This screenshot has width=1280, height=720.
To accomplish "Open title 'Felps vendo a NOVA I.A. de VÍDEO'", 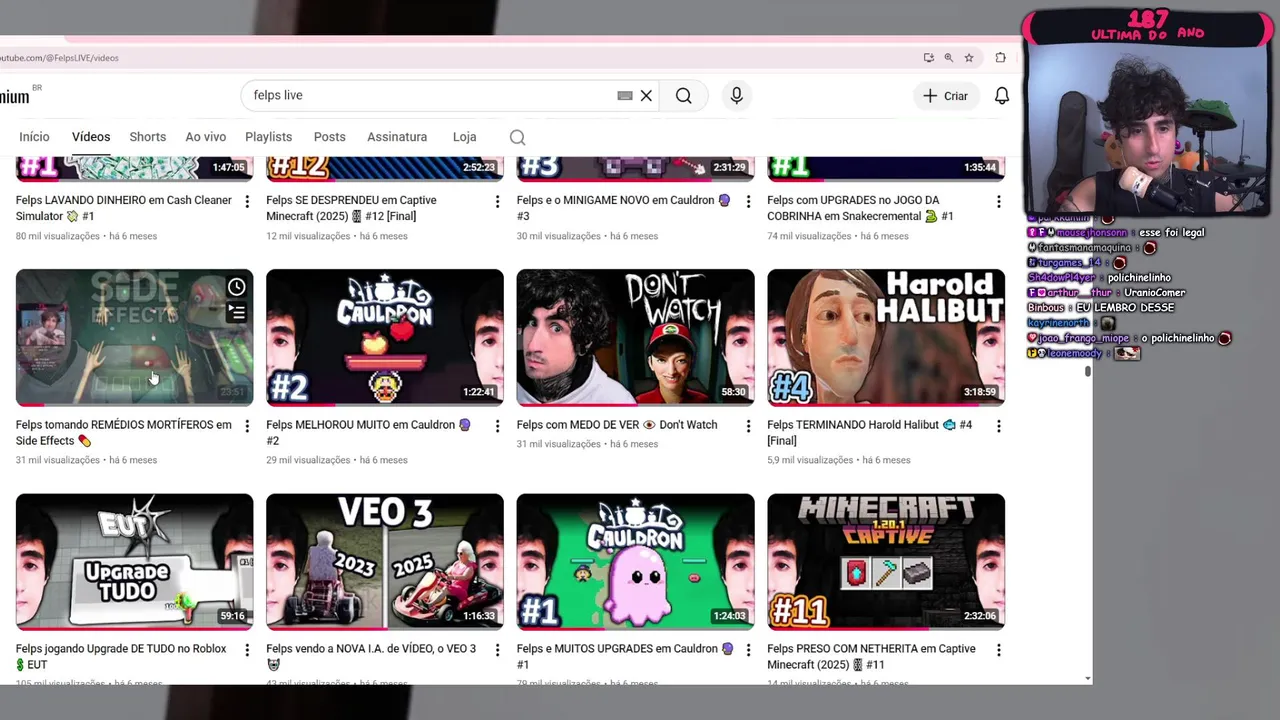I will click(x=371, y=656).
